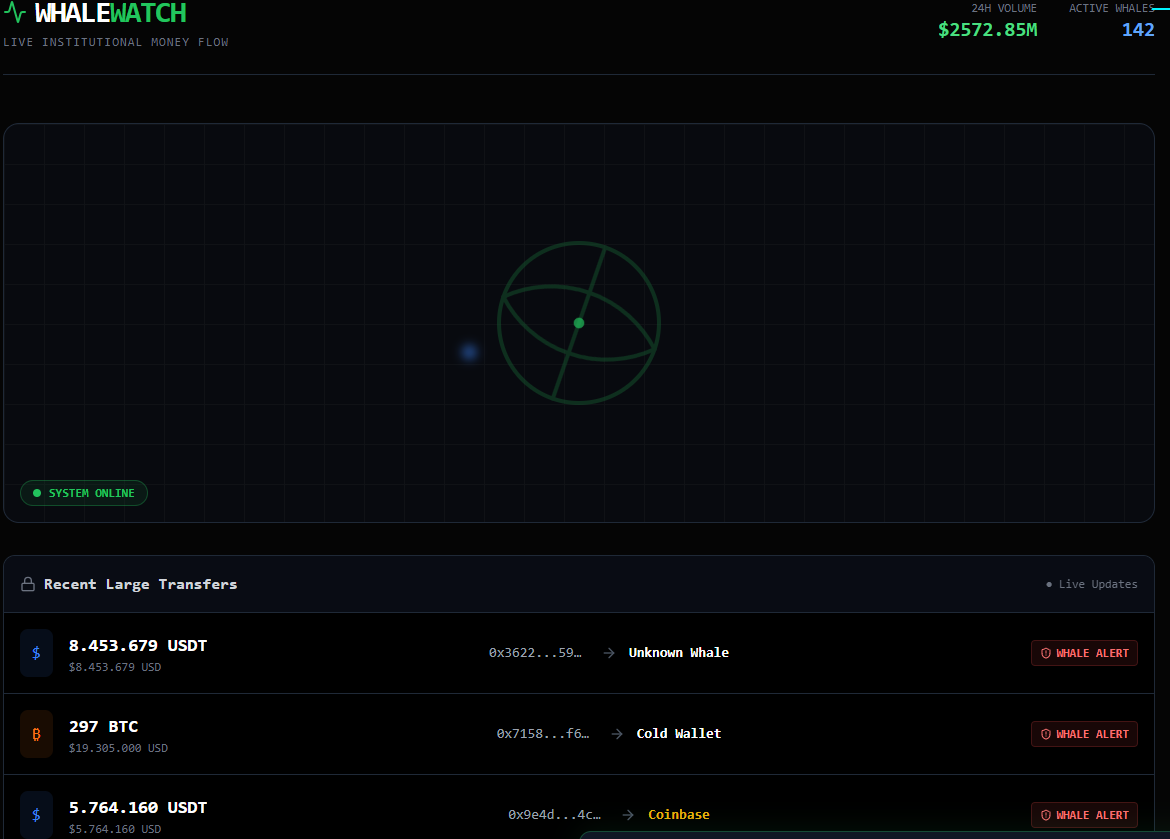Click the LIVE INSTITUTIONAL MONEY FLOW subtitle

coord(116,42)
